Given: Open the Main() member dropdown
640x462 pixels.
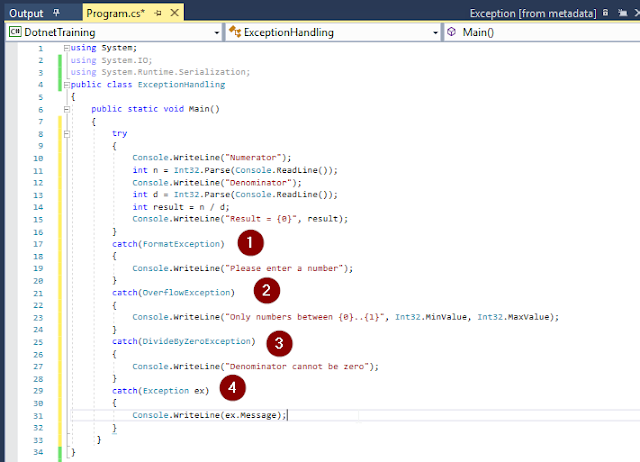Looking at the screenshot, I should coord(542,32).
